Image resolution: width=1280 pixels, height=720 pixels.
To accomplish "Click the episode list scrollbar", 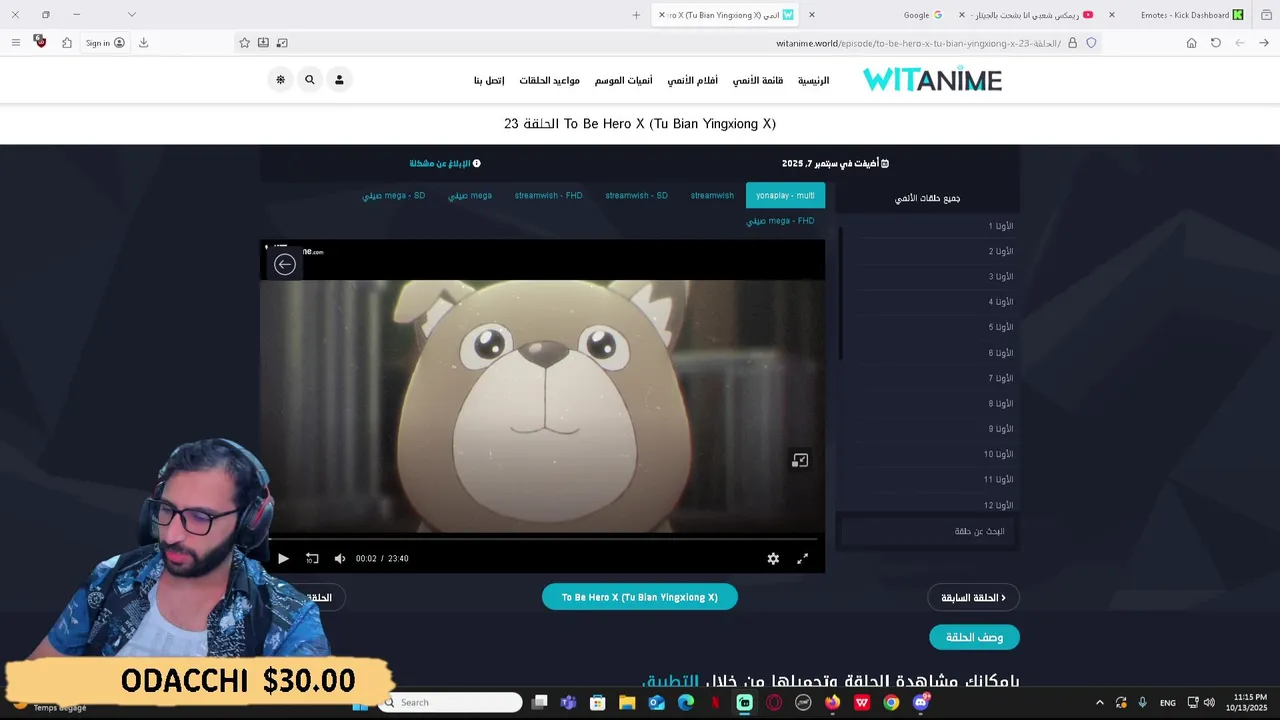I will [841, 293].
